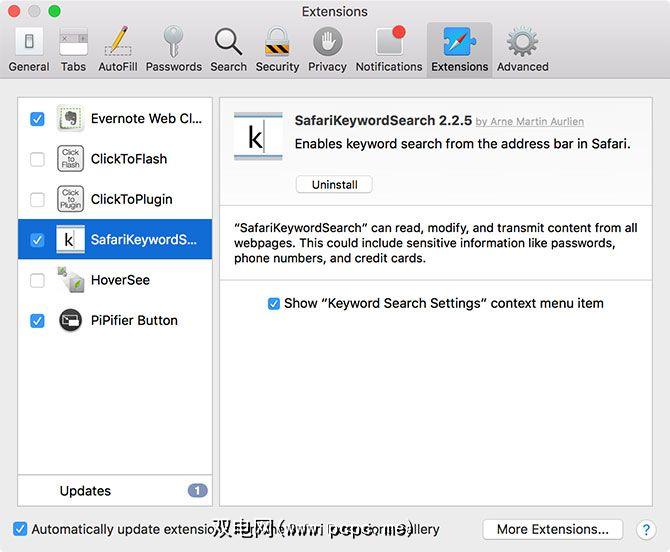Select the ClickToPlugin extension name

pos(132,200)
